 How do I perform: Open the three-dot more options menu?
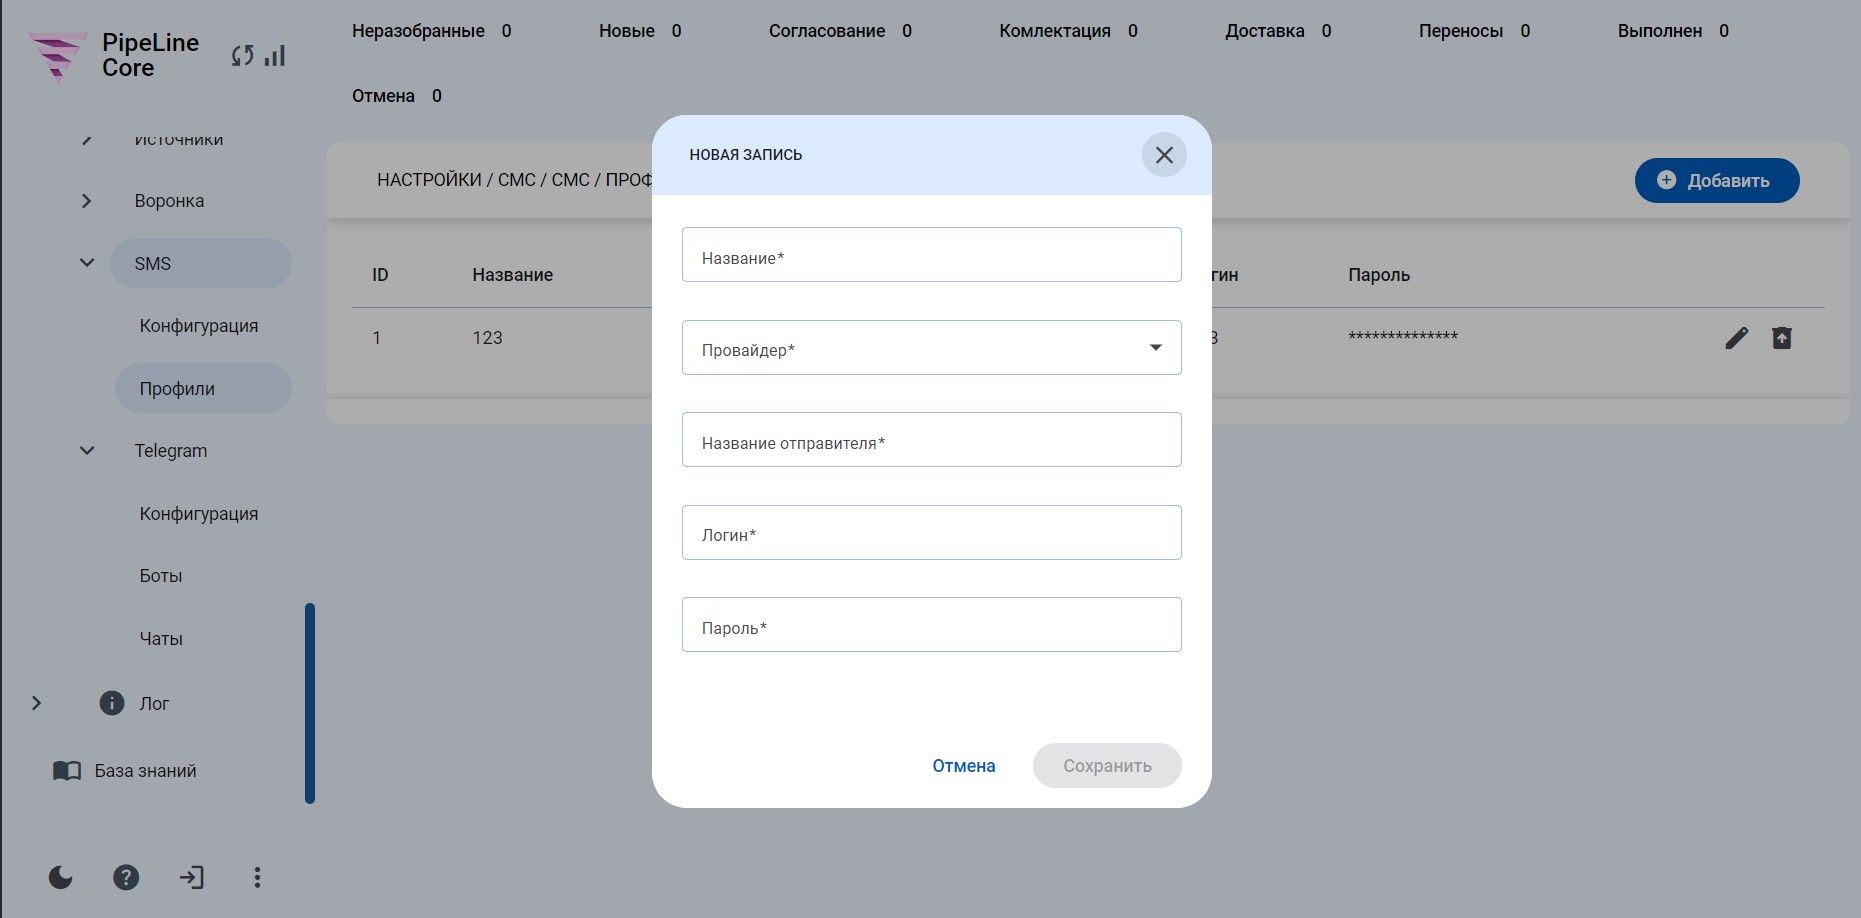[257, 877]
